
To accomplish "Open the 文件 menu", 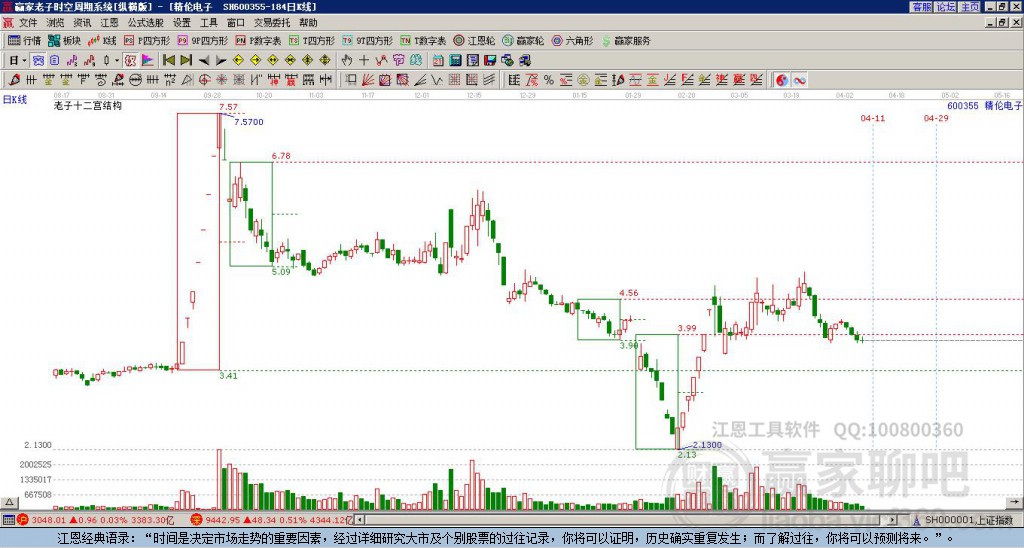I will click(28, 23).
